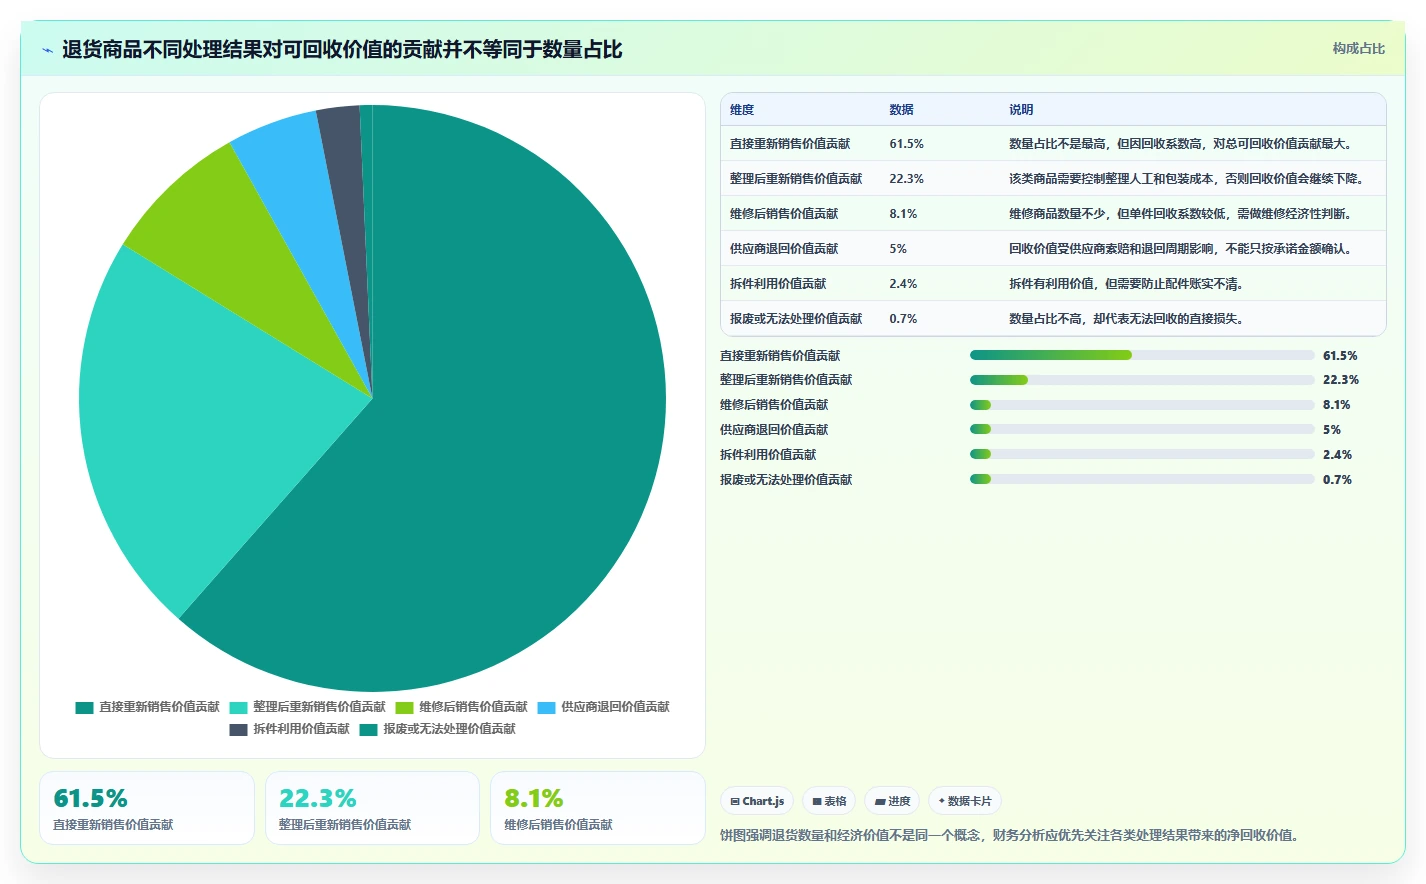This screenshot has height=884, width=1426.
Task: Click description starting 数量占比不是最高
Action: pyautogui.click(x=1183, y=144)
